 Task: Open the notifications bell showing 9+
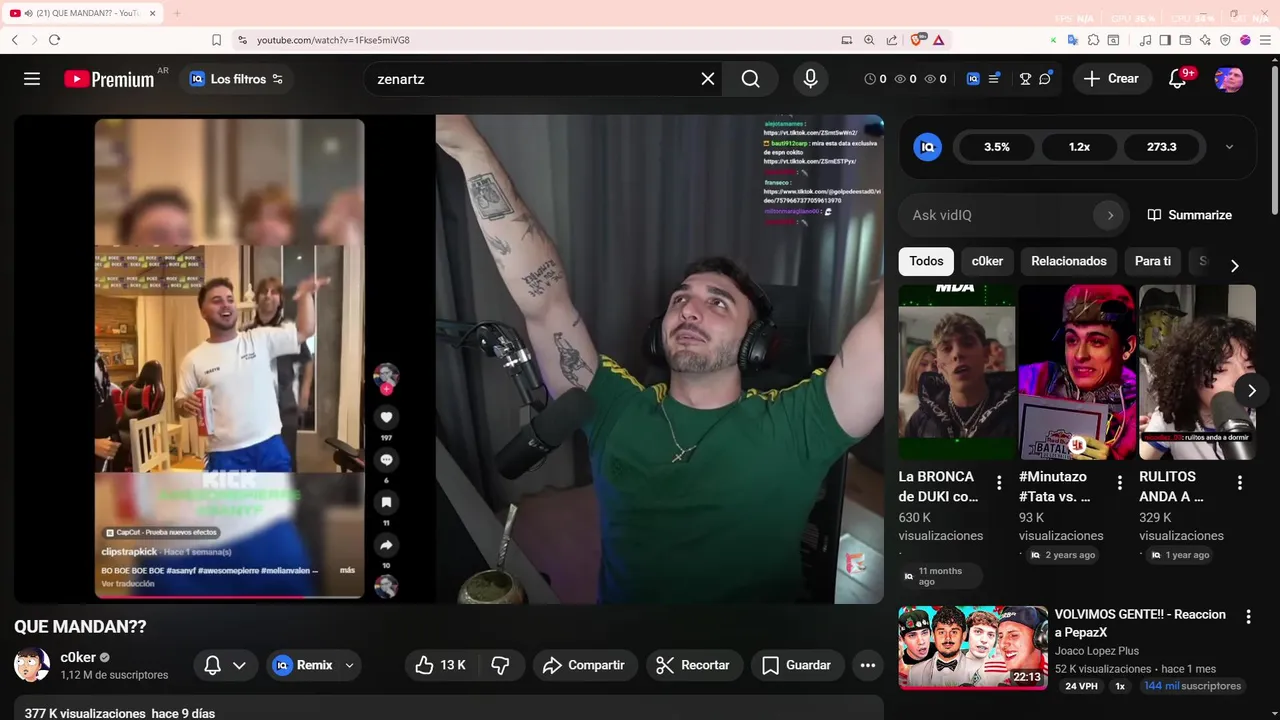pyautogui.click(x=1178, y=79)
